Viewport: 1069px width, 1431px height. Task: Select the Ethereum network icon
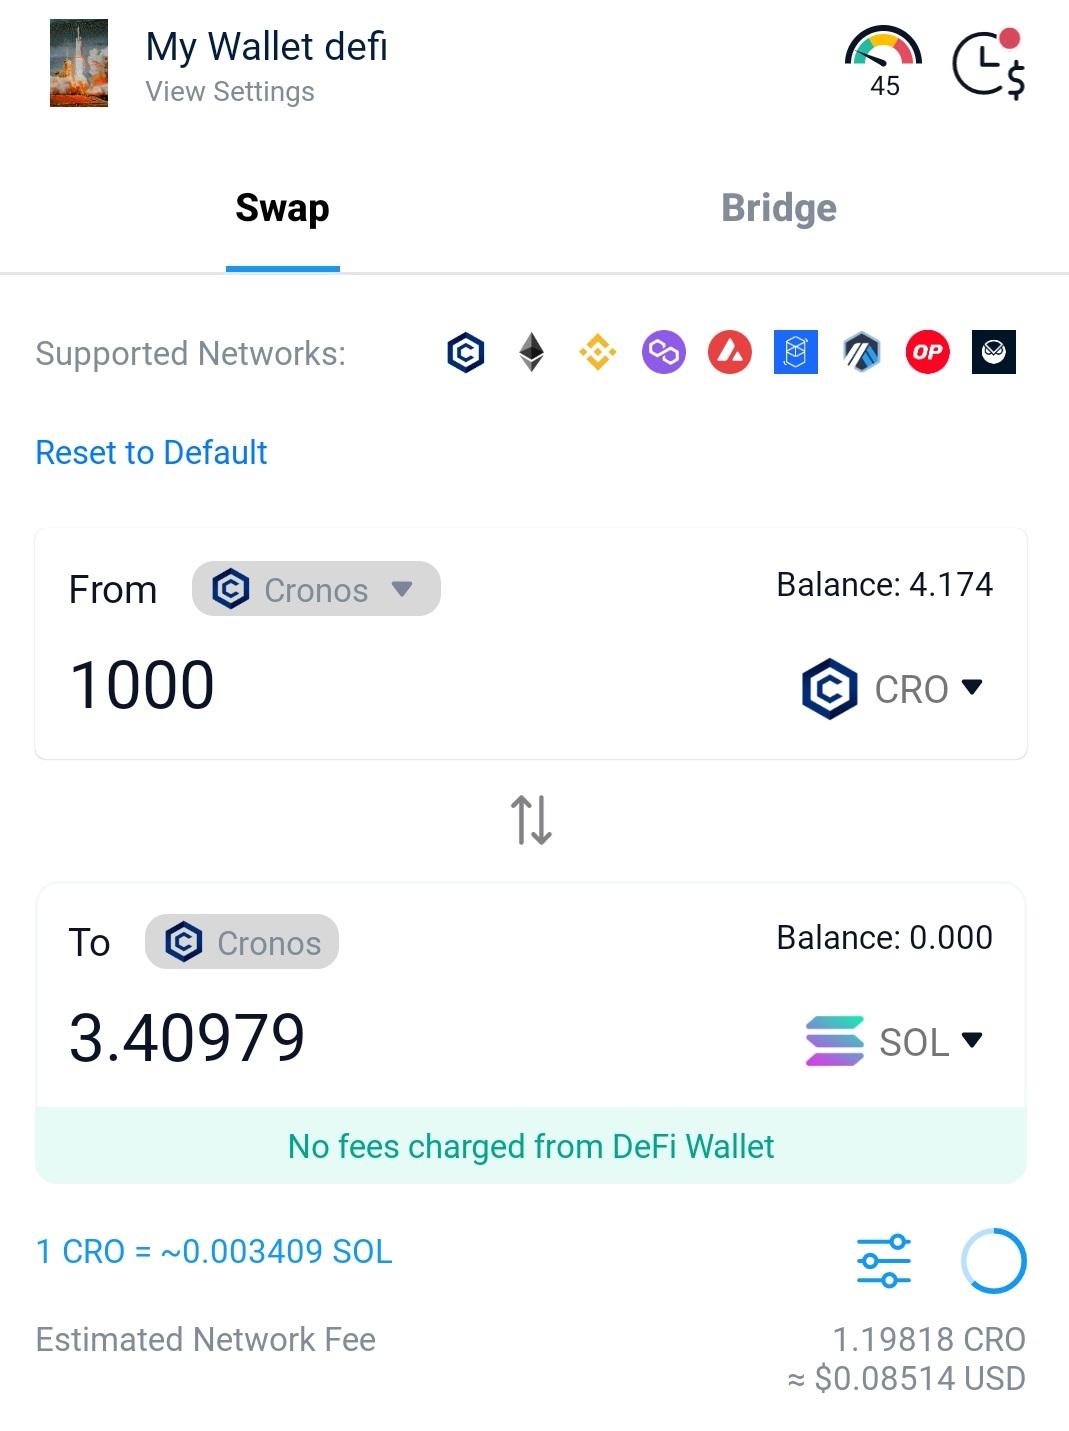pos(532,352)
